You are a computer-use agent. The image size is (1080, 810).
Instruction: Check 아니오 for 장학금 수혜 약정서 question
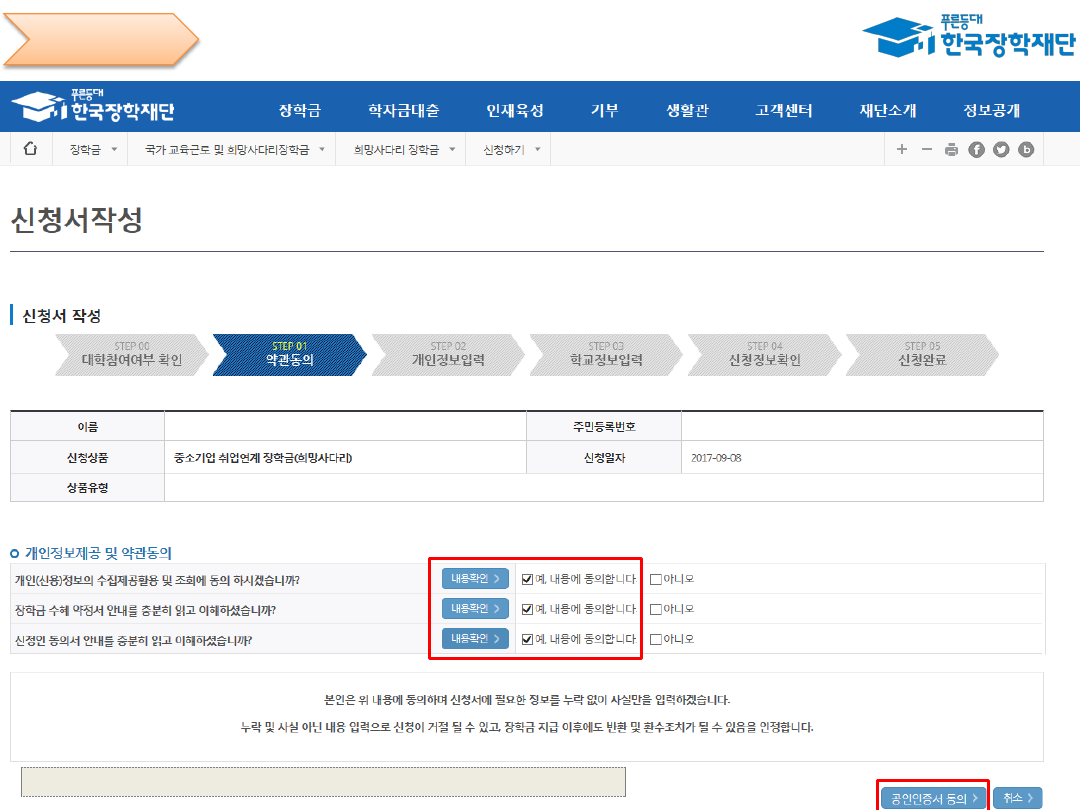coord(656,609)
